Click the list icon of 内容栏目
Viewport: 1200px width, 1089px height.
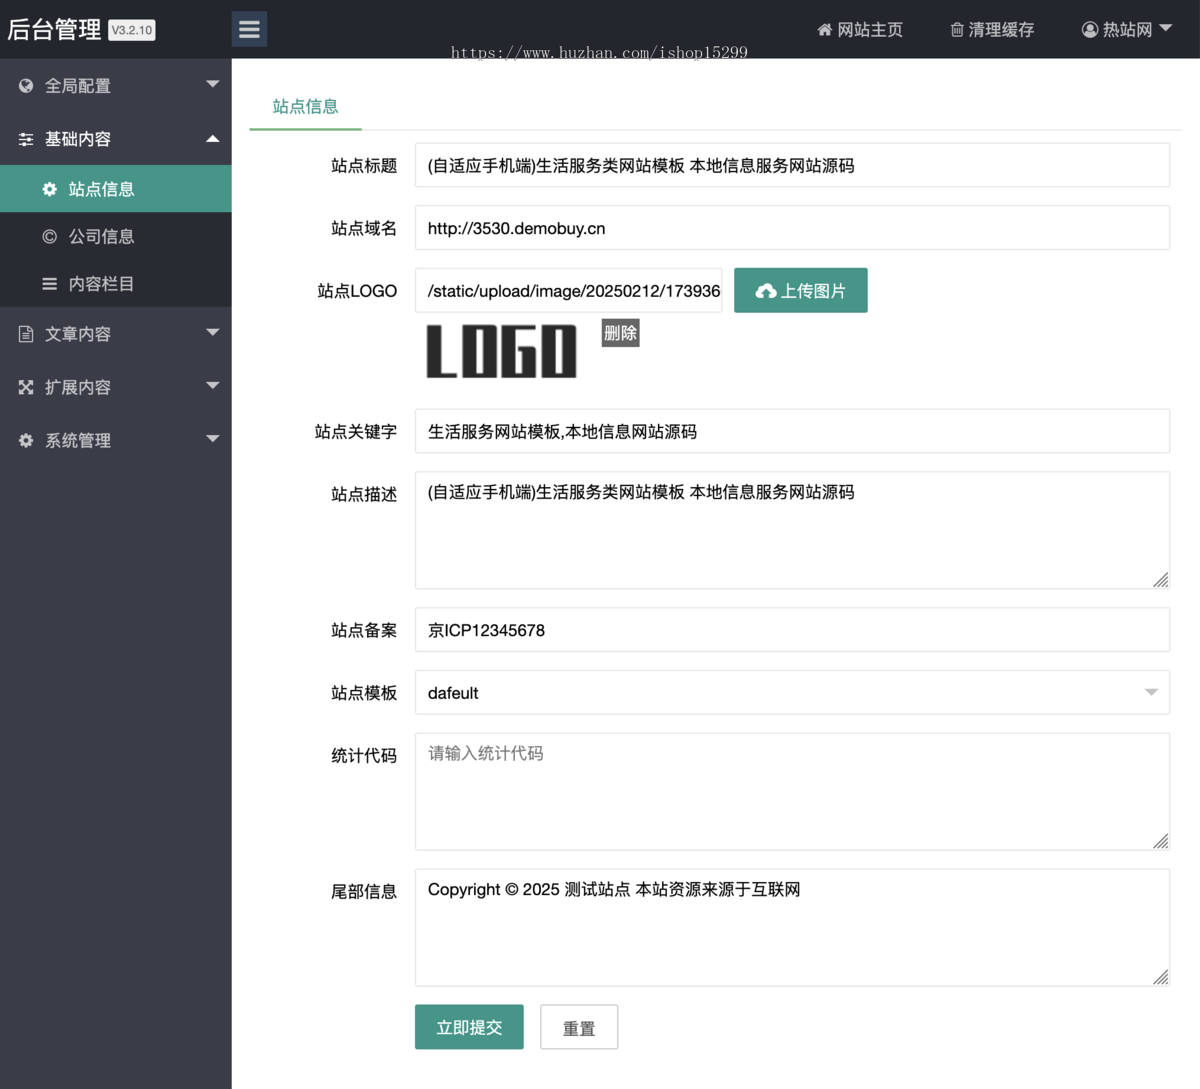coord(49,284)
